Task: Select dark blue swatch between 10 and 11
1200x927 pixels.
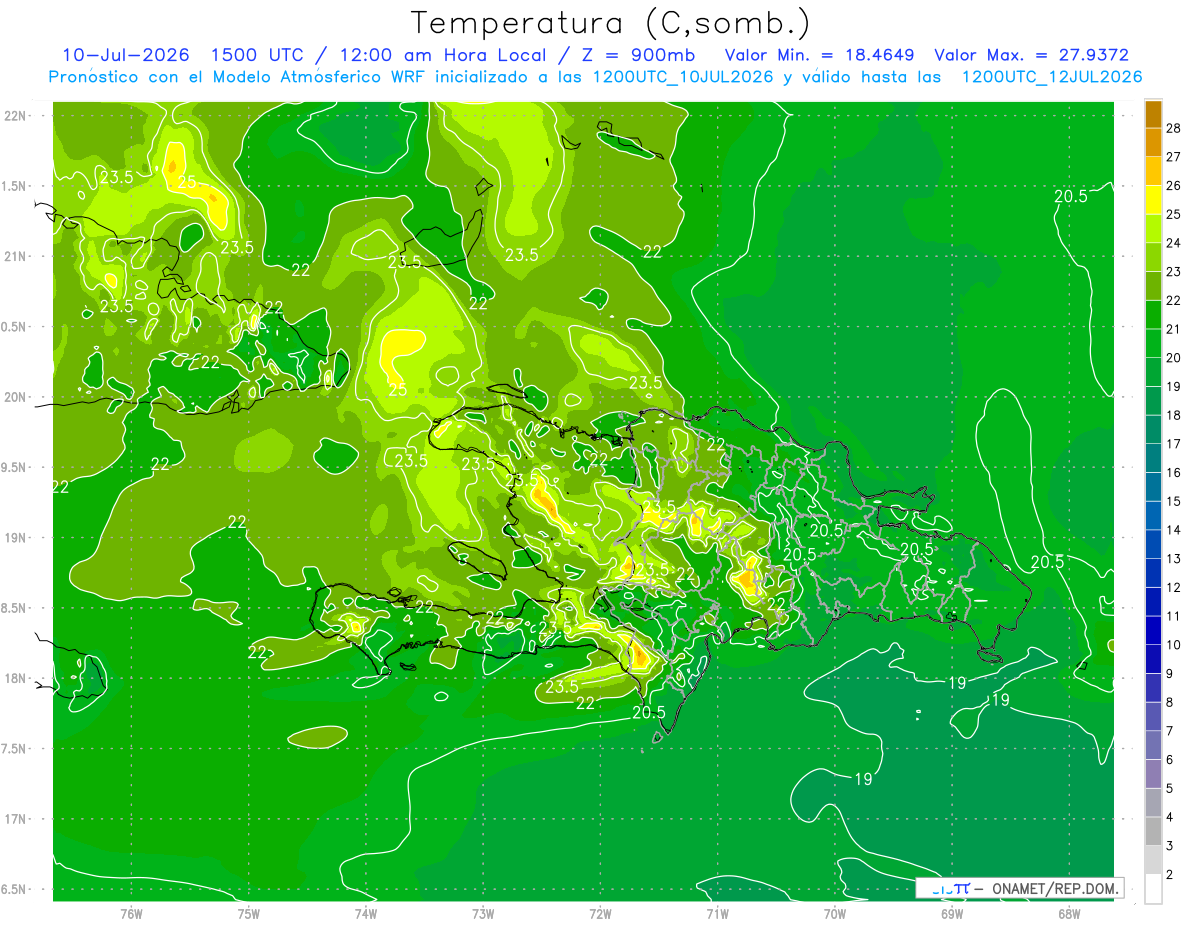Action: [1153, 631]
